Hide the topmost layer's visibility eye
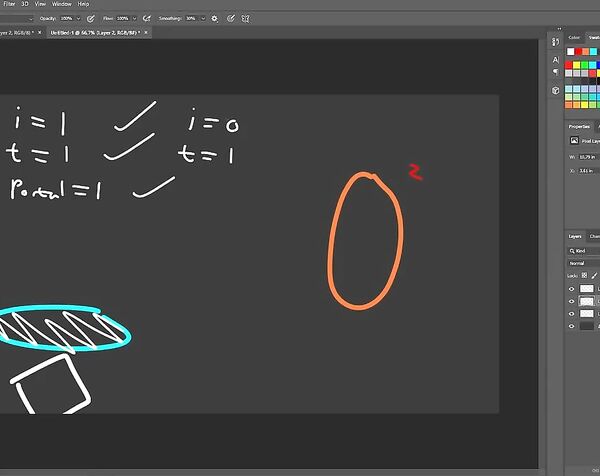The height and width of the screenshot is (476, 600). tap(572, 288)
